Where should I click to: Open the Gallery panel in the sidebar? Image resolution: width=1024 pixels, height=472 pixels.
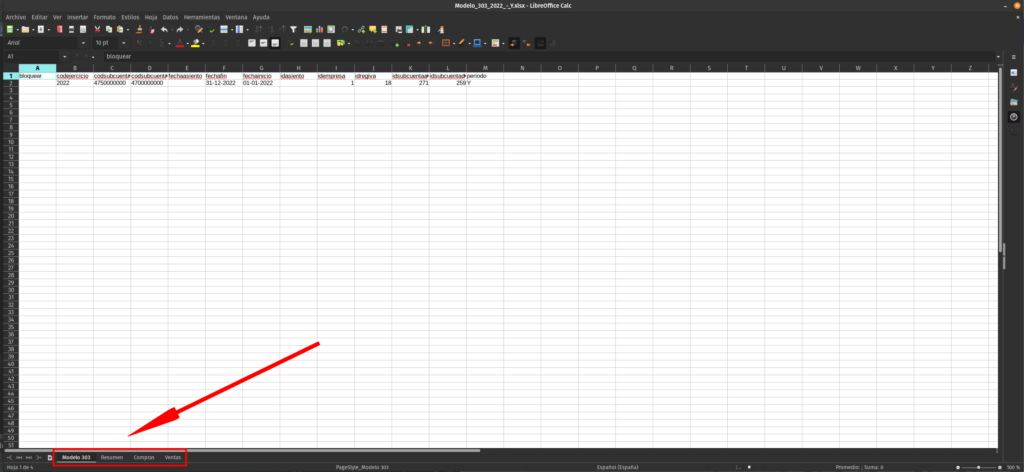(x=1013, y=102)
